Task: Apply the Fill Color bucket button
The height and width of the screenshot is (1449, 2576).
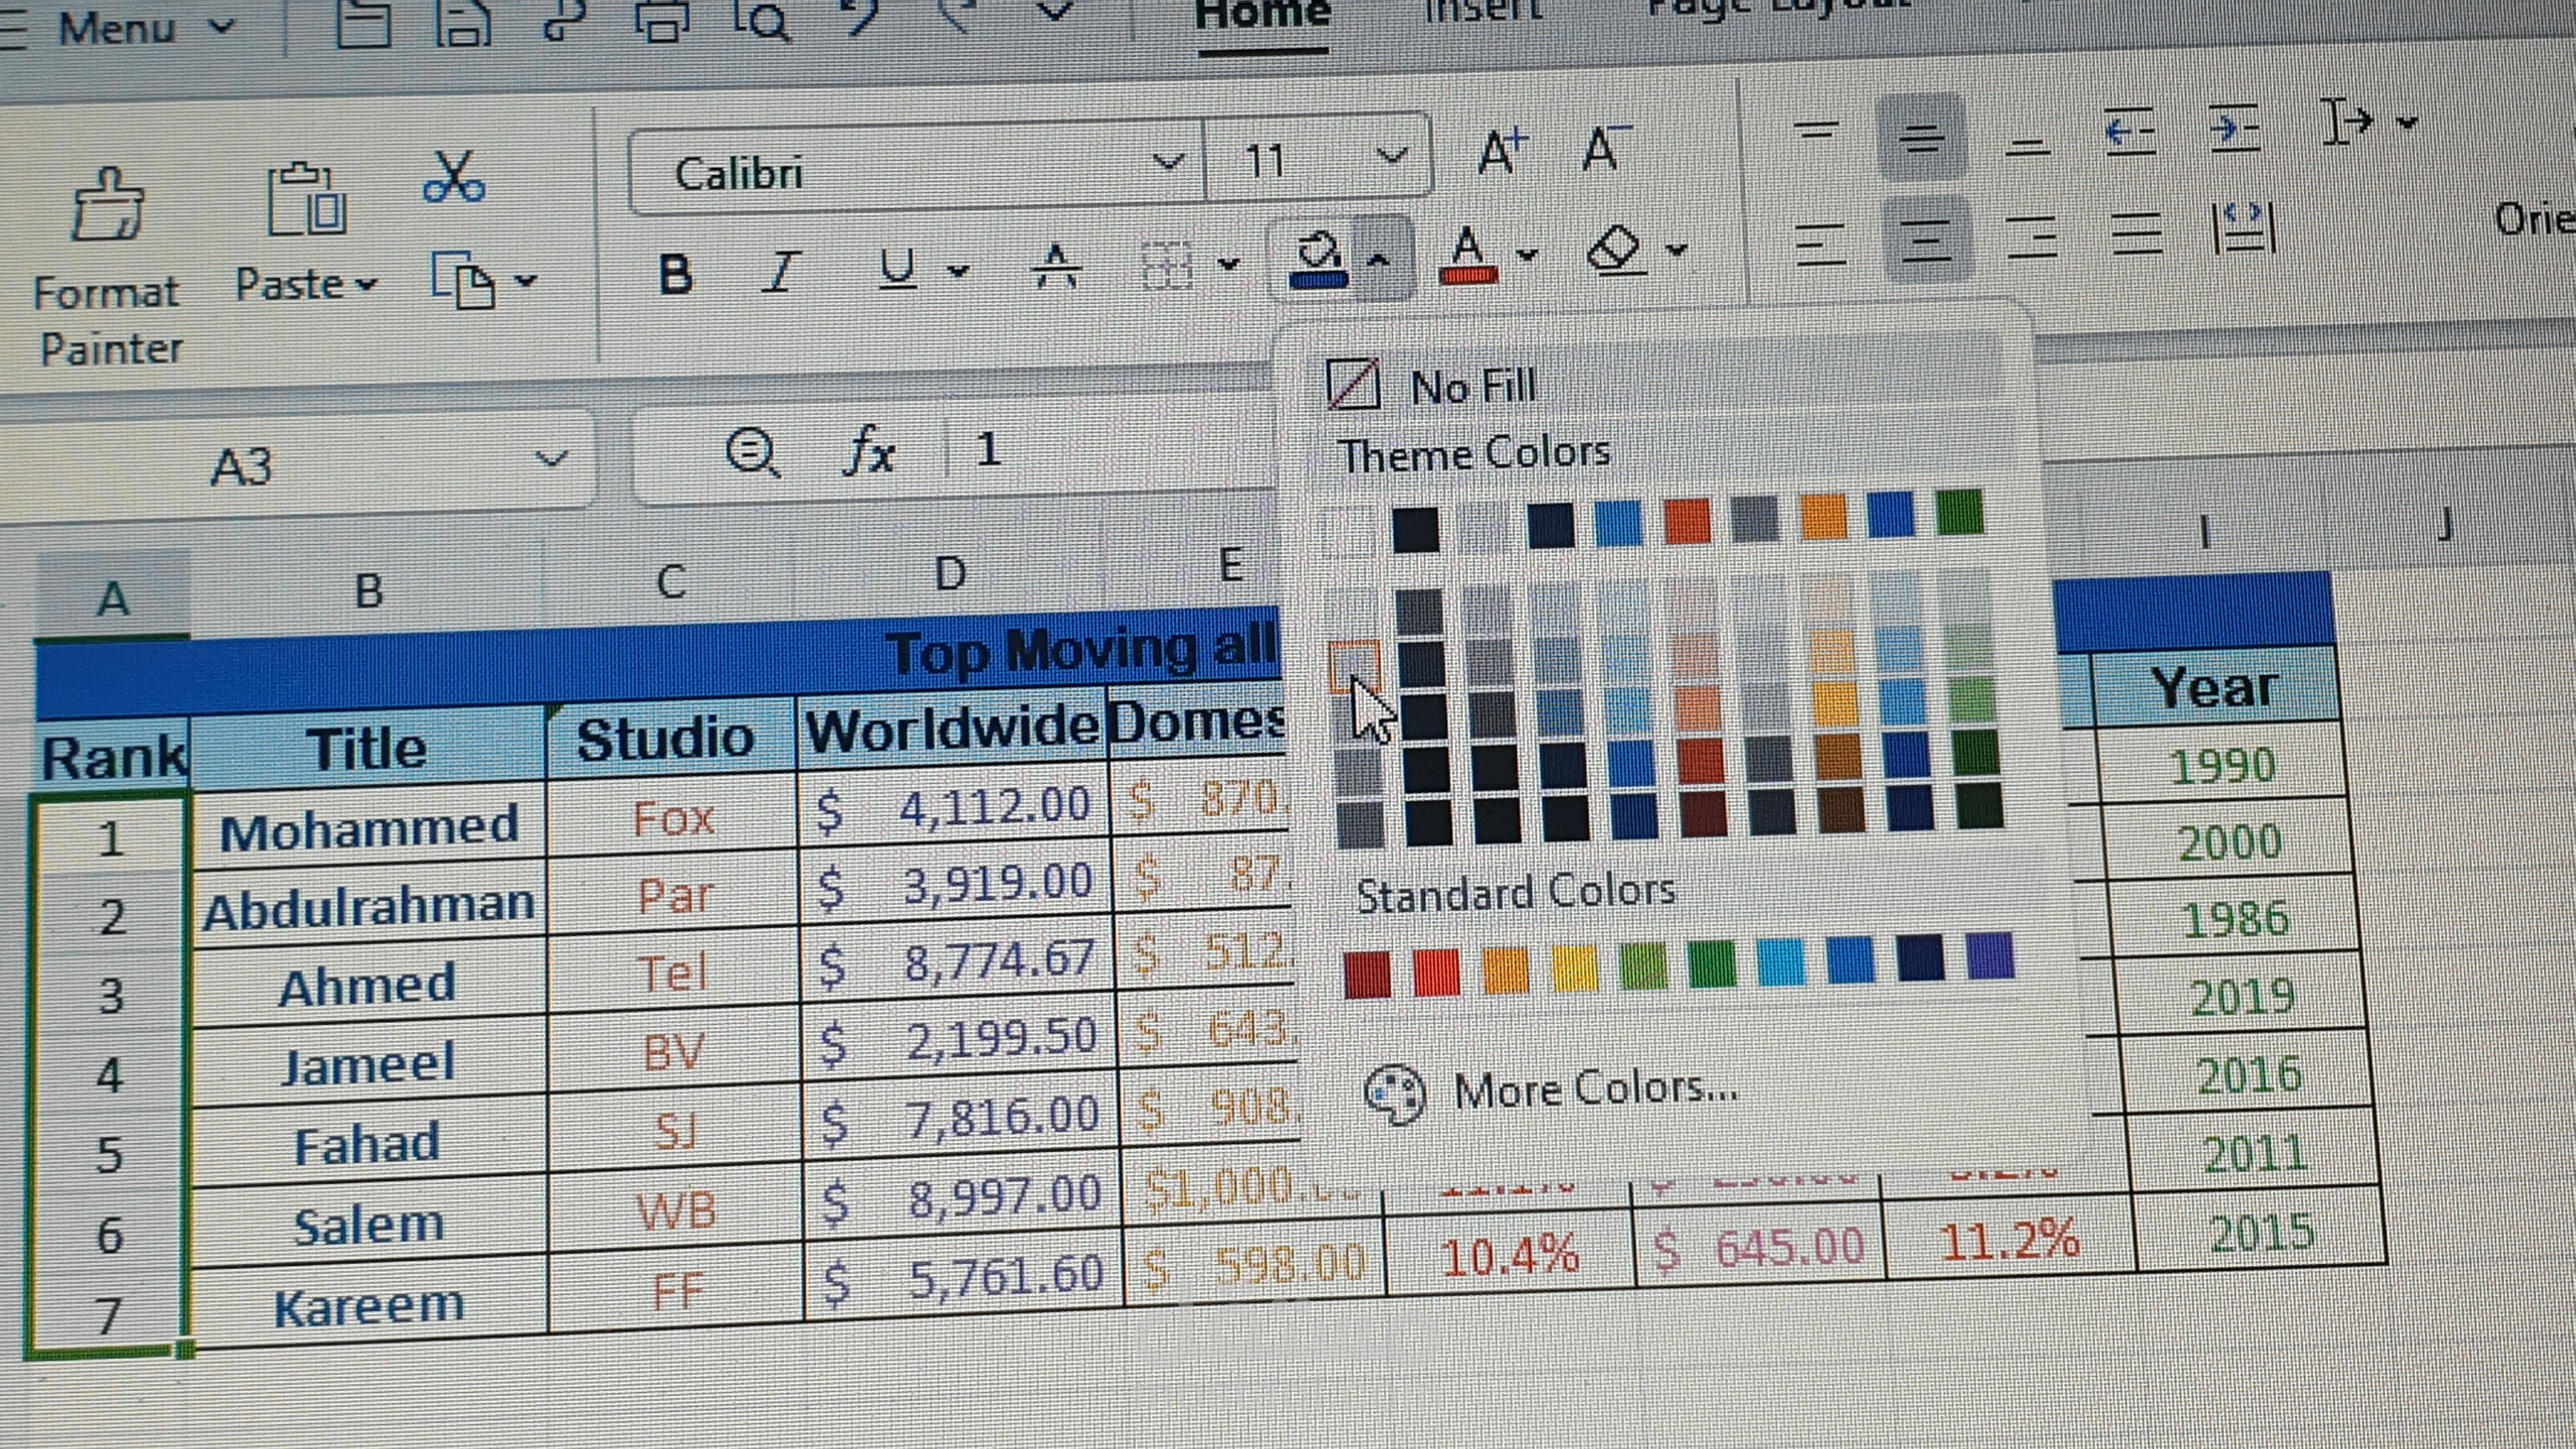Action: [x=1318, y=258]
